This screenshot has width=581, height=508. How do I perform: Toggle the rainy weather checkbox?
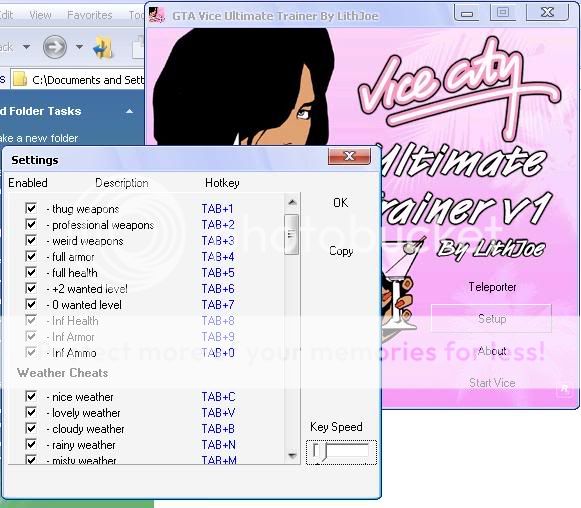tap(31, 444)
